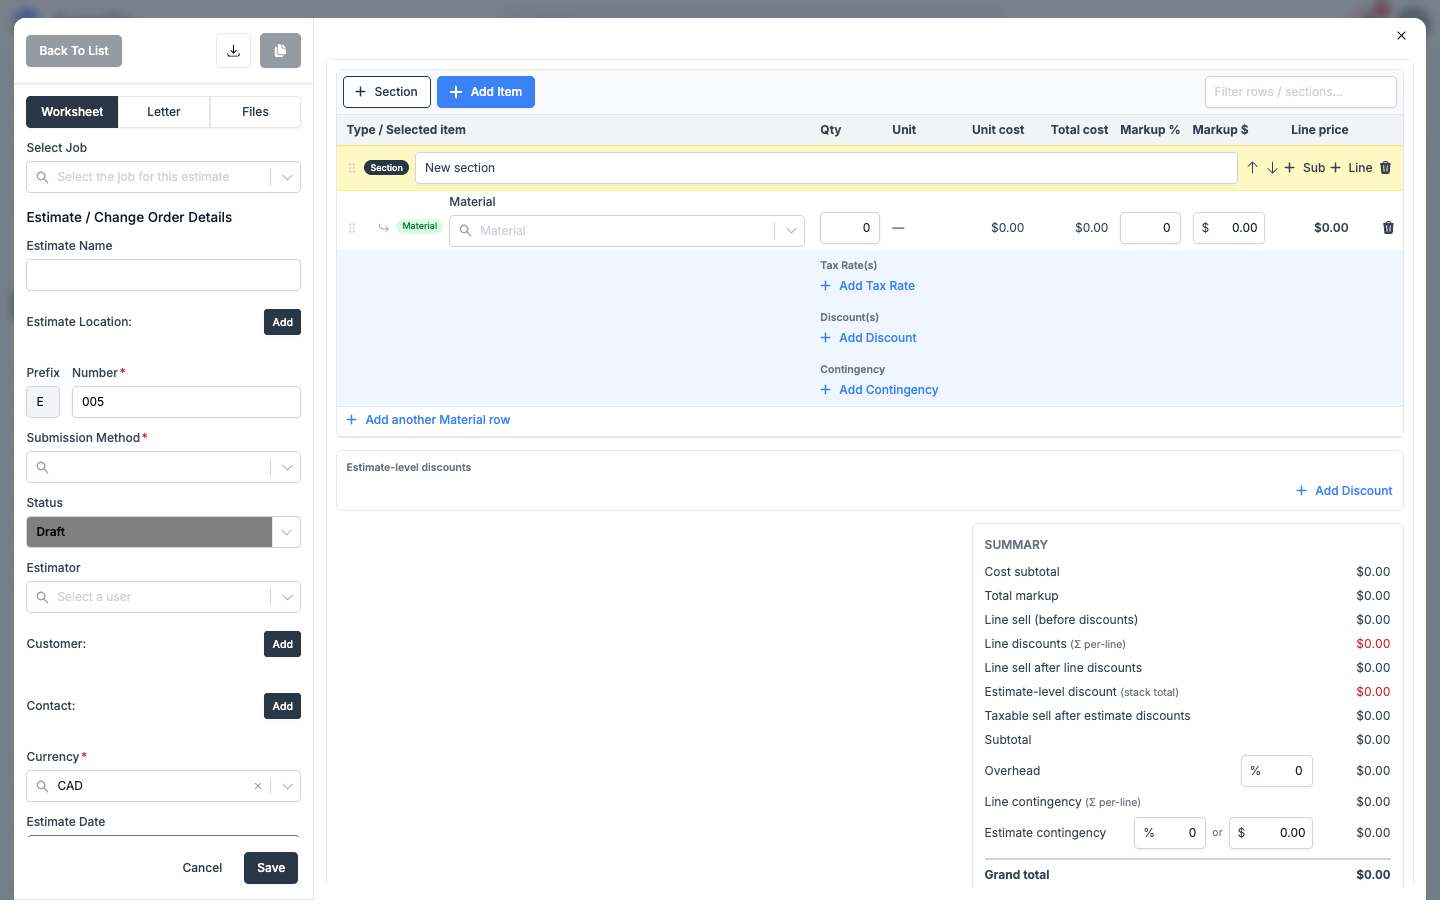
Task: Grab the section drag handle
Action: [x=351, y=168]
